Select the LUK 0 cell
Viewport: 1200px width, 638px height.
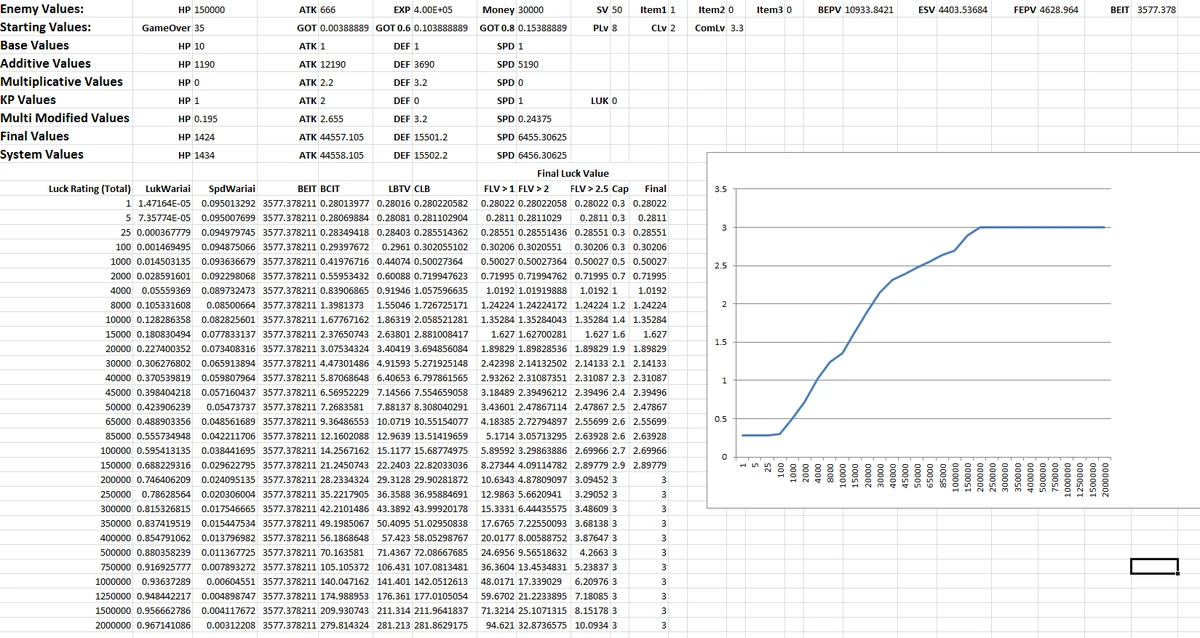[604, 101]
